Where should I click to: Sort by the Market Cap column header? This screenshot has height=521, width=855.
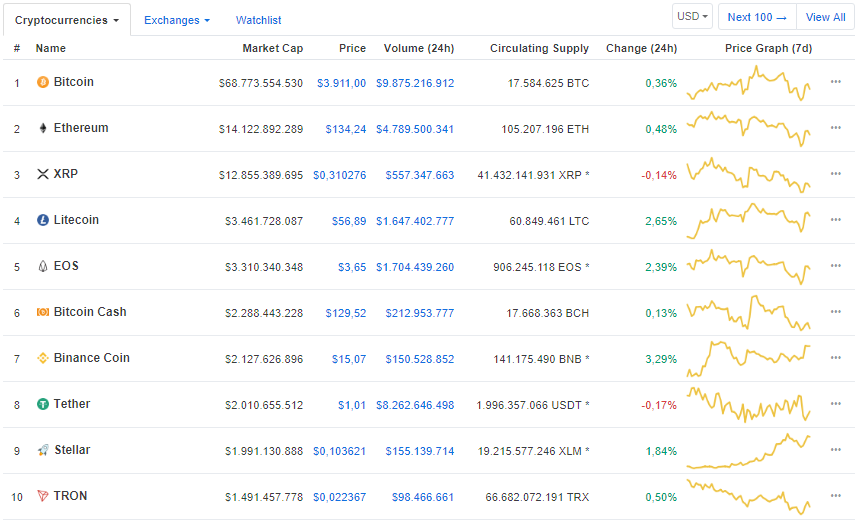(x=273, y=48)
